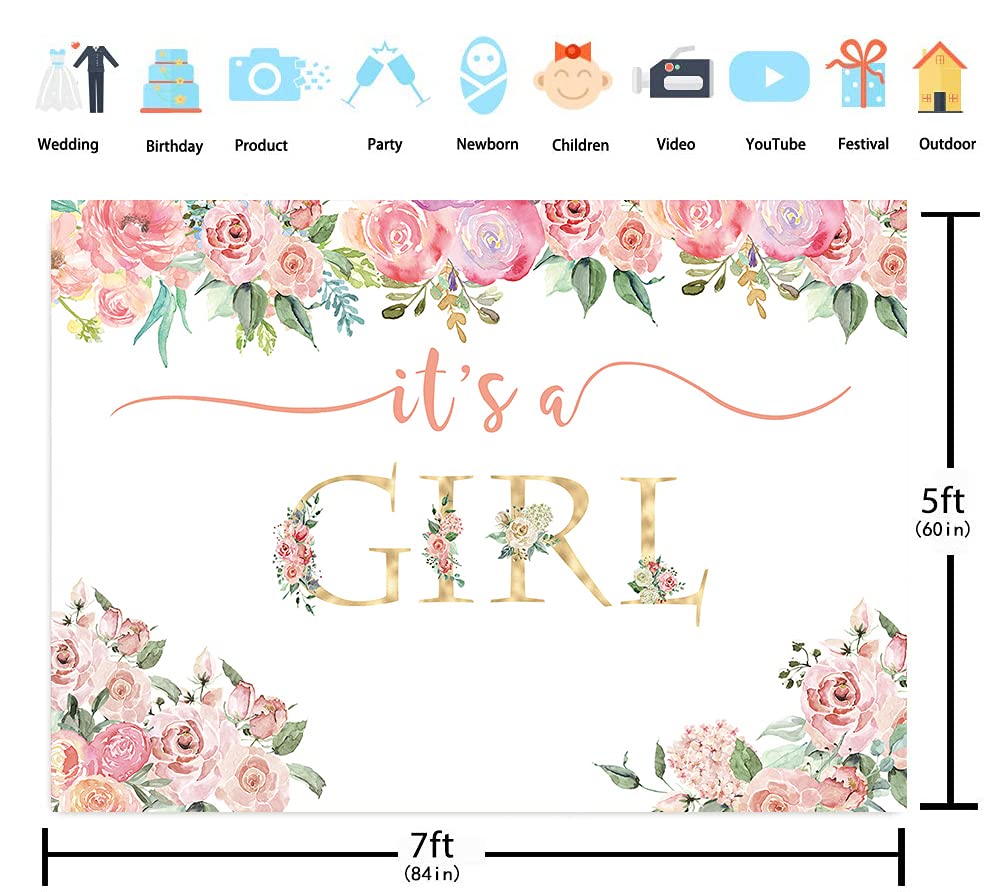
Task: Click the Product camera icon
Action: (279, 75)
